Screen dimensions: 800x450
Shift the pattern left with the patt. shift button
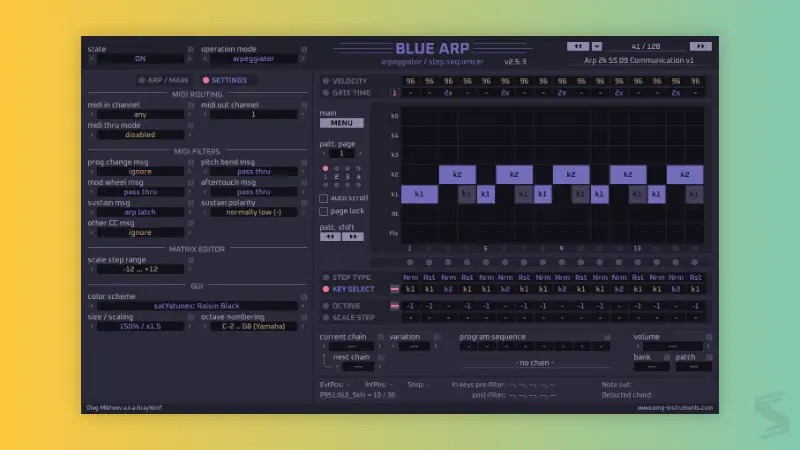click(331, 237)
